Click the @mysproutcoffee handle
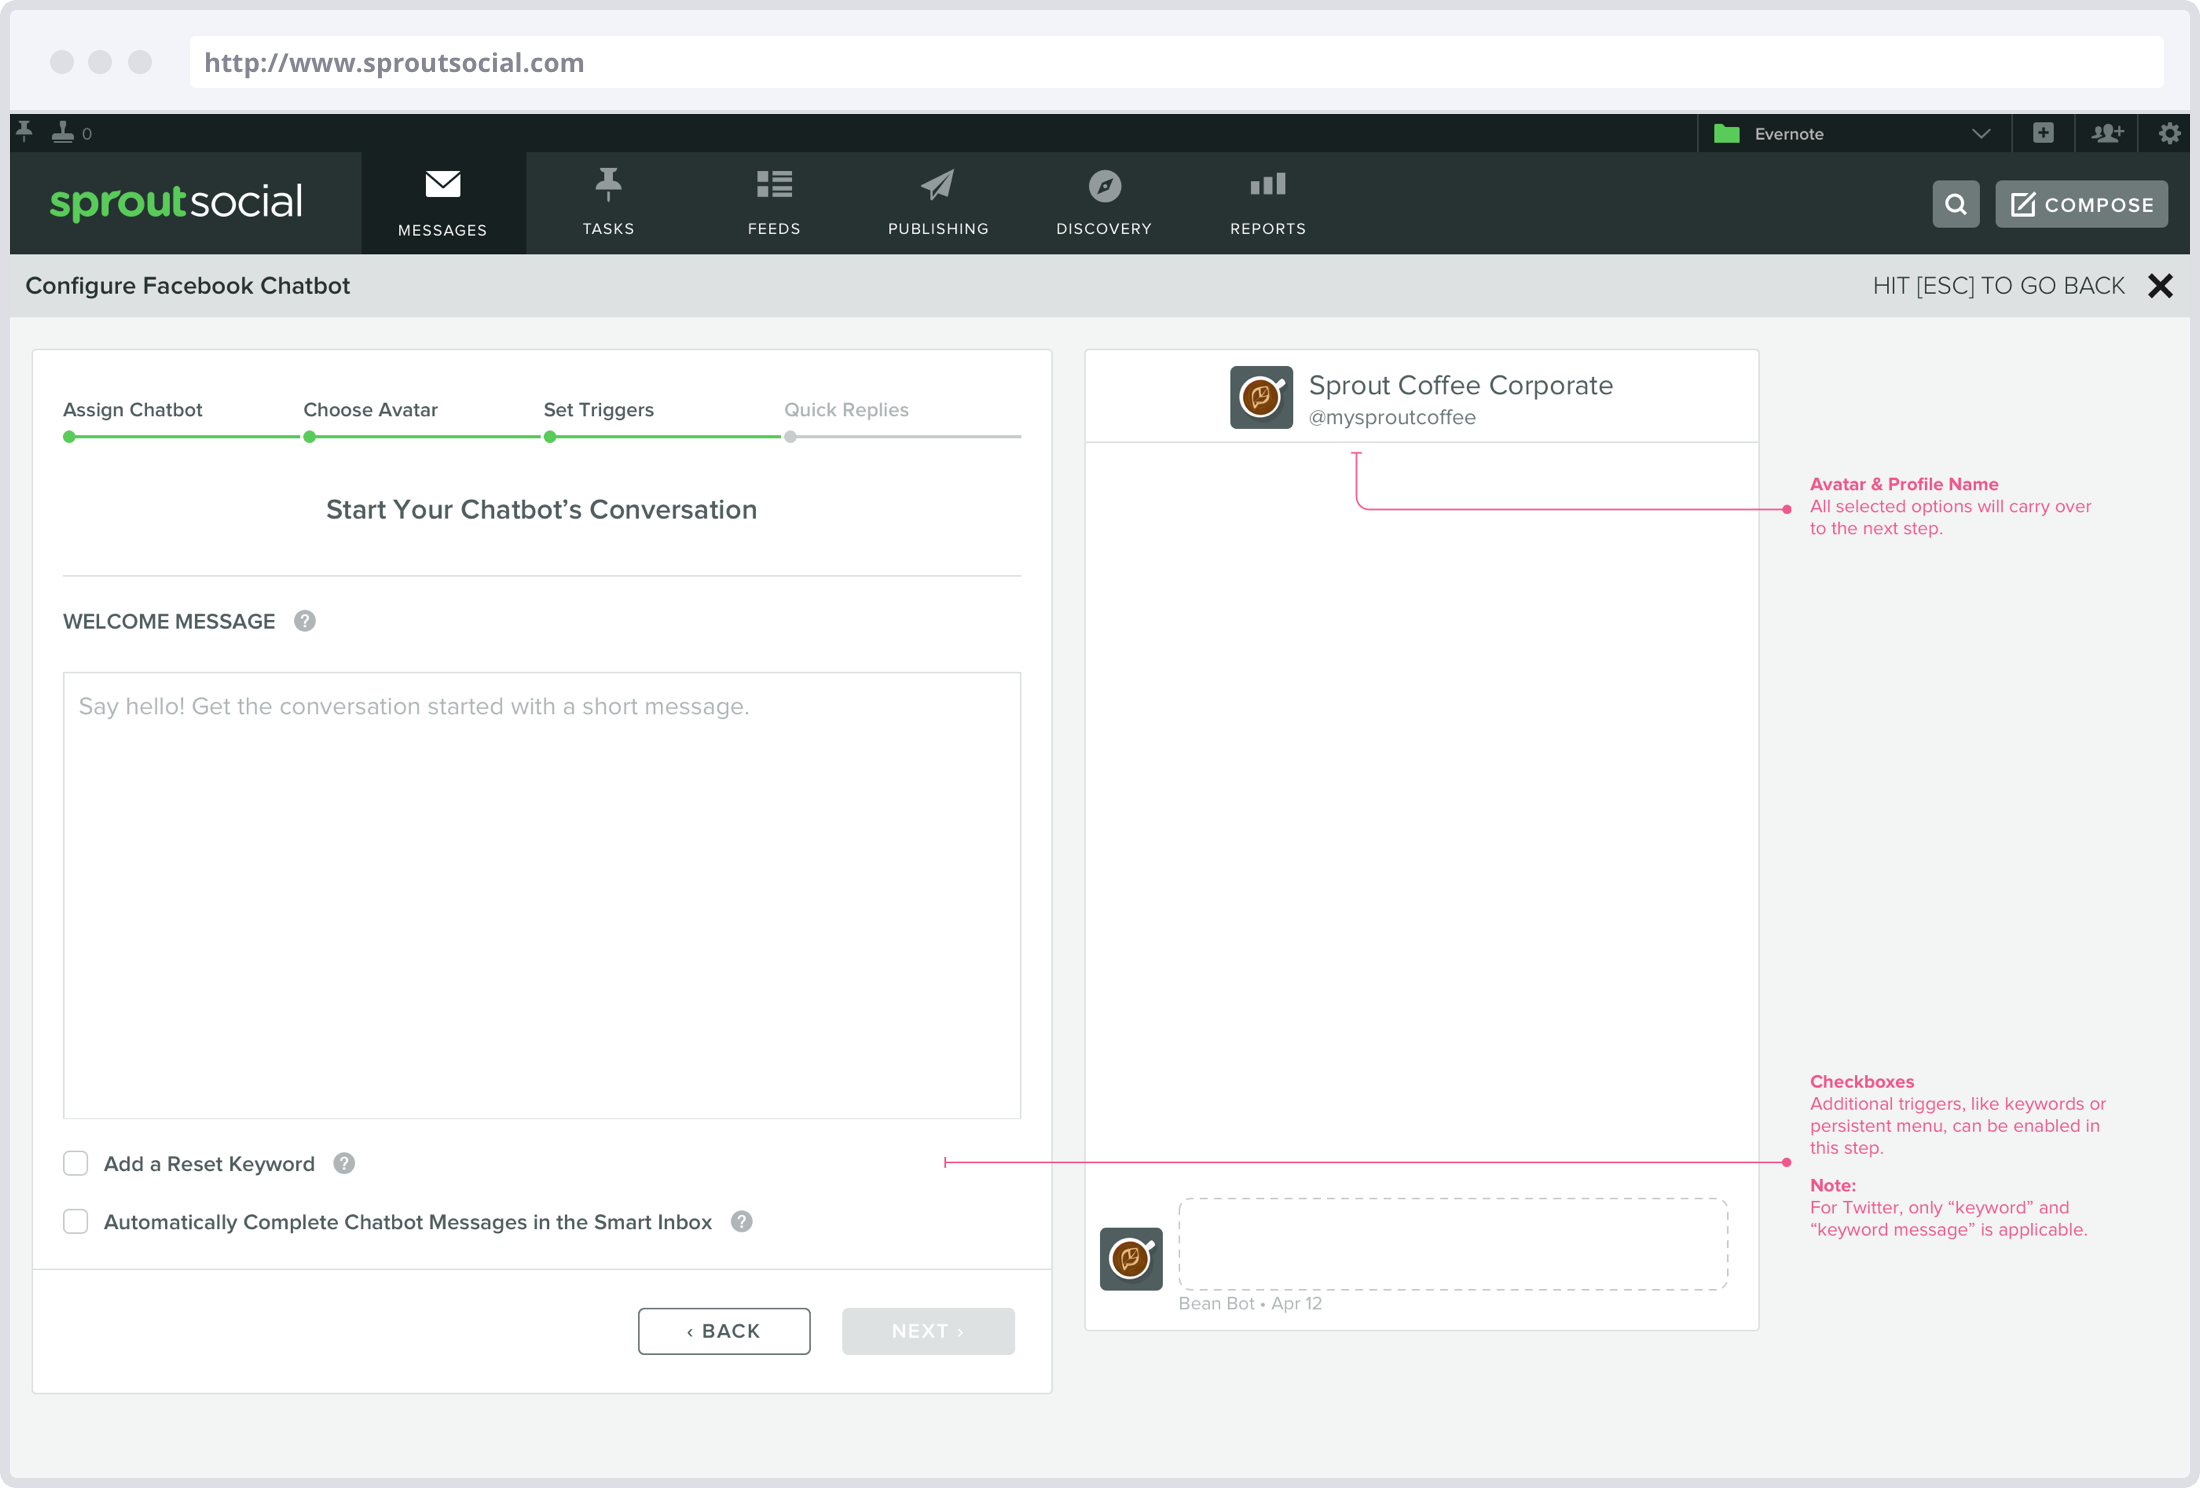 click(1392, 417)
